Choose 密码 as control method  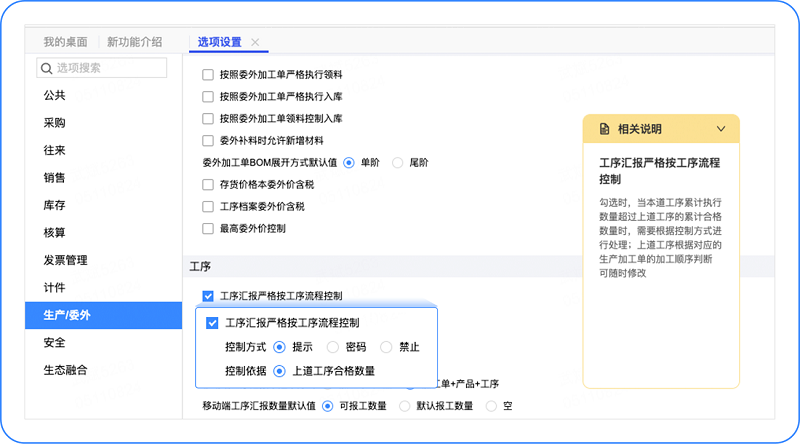coord(333,348)
